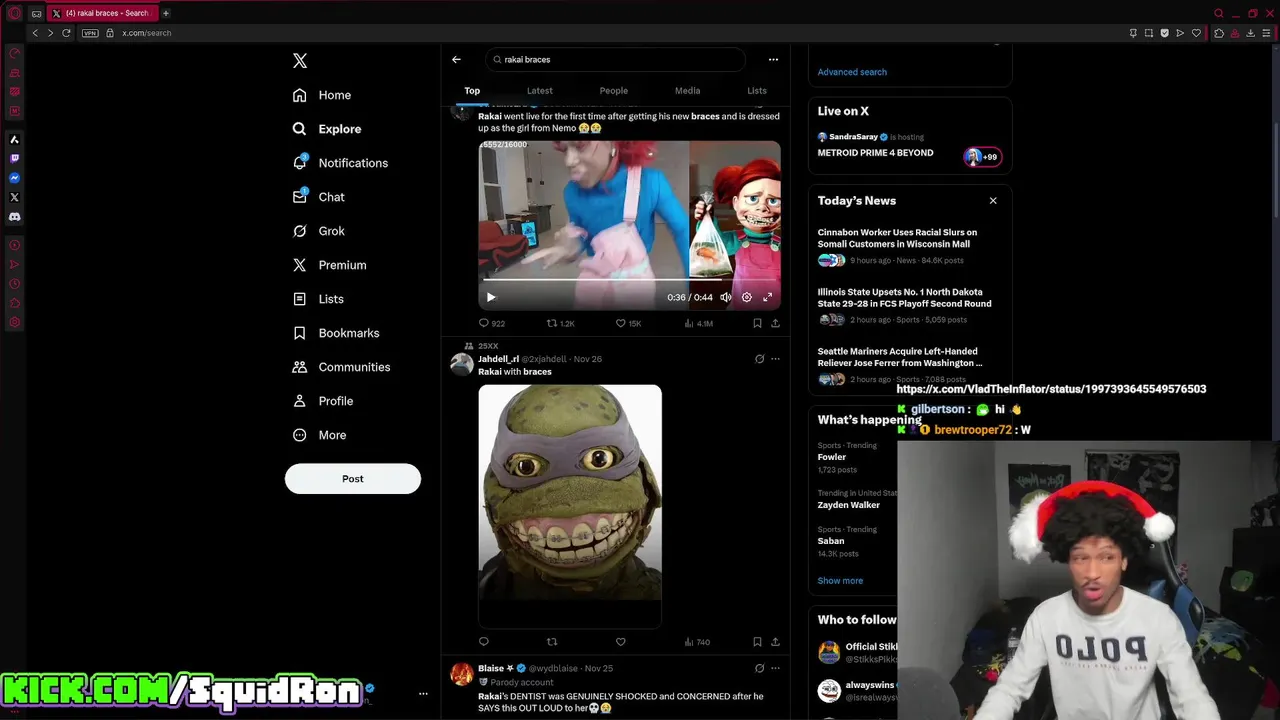
Task: Open the browser extensions icon
Action: coord(1218,33)
